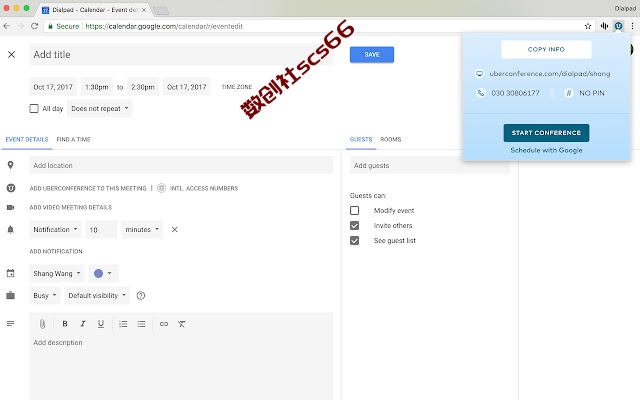Click the Add guests field
The width and height of the screenshot is (640, 400).
coord(429,165)
